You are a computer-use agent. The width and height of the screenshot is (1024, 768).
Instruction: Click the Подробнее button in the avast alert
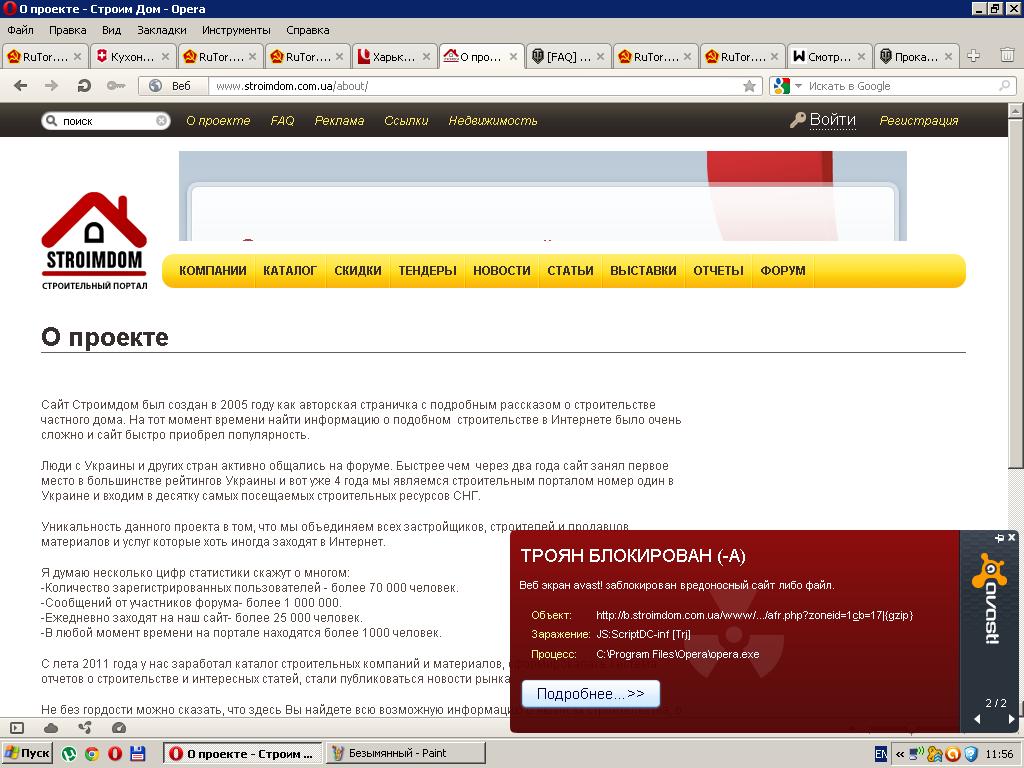(590, 694)
